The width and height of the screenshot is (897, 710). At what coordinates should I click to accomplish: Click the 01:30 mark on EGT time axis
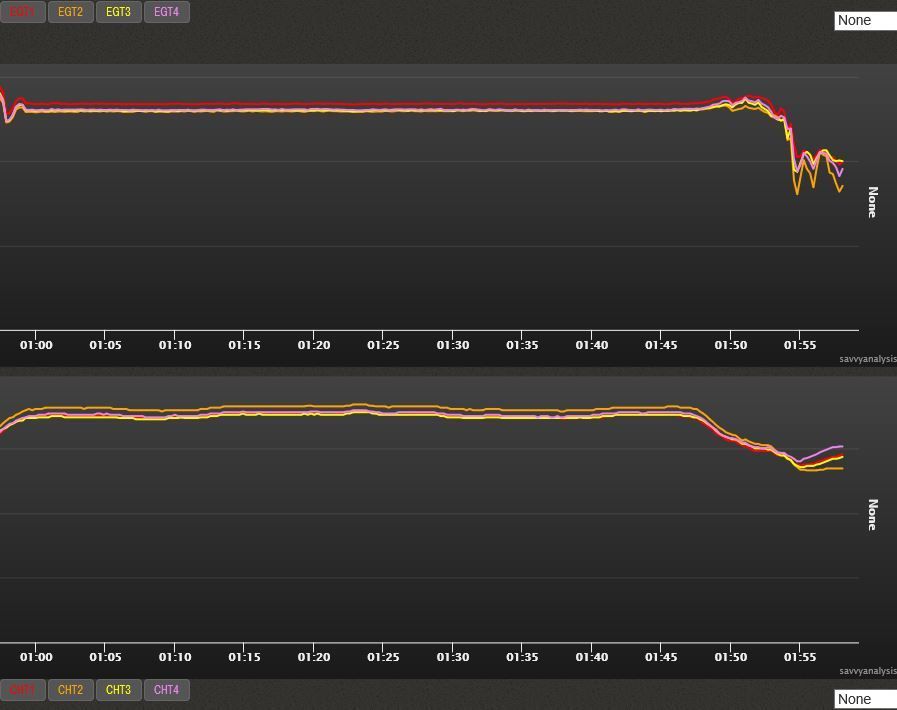tap(452, 345)
